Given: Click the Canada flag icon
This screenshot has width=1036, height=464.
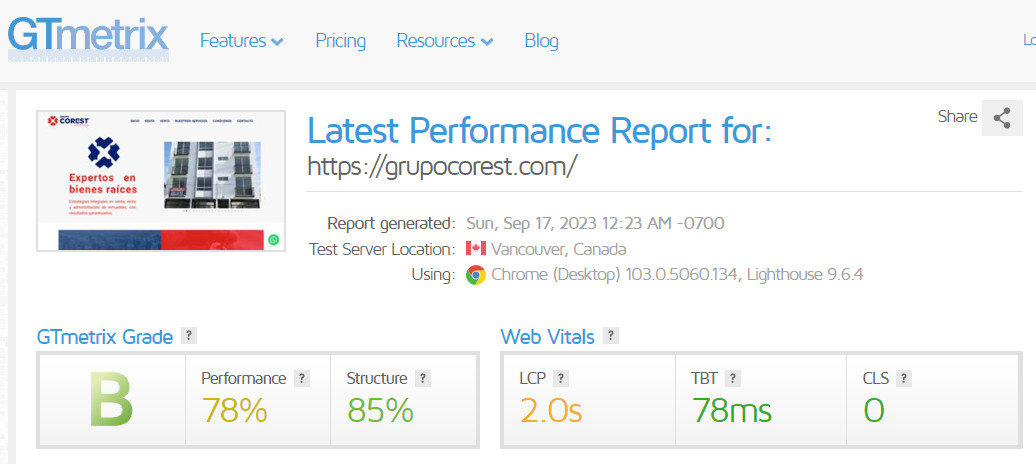Looking at the screenshot, I should tap(476, 249).
